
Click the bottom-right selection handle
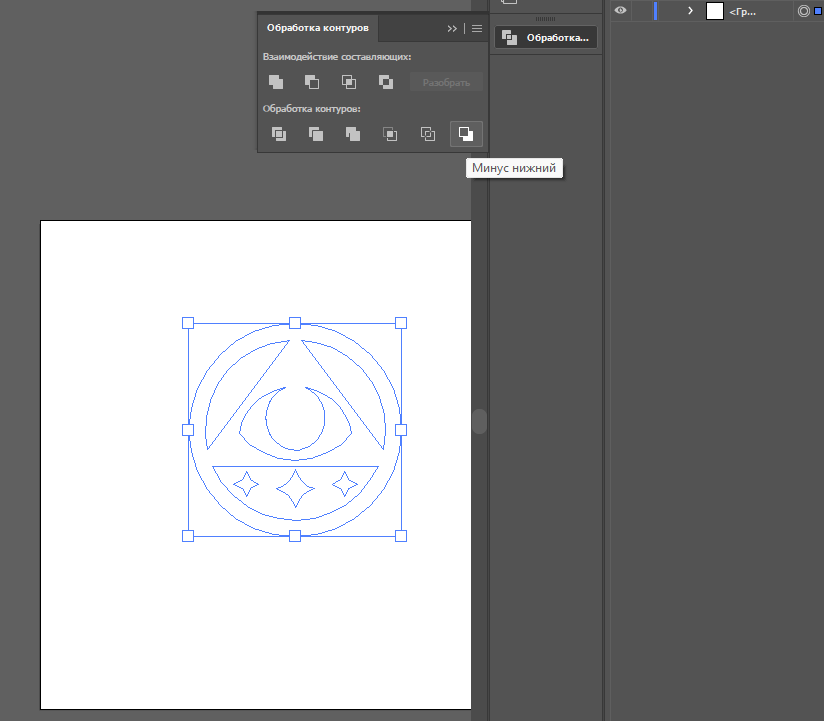tap(400, 536)
